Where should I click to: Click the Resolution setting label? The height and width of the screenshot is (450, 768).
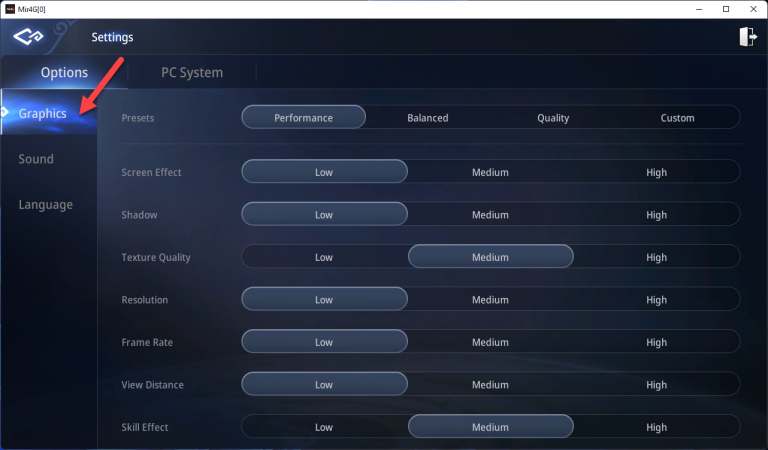[144, 300]
